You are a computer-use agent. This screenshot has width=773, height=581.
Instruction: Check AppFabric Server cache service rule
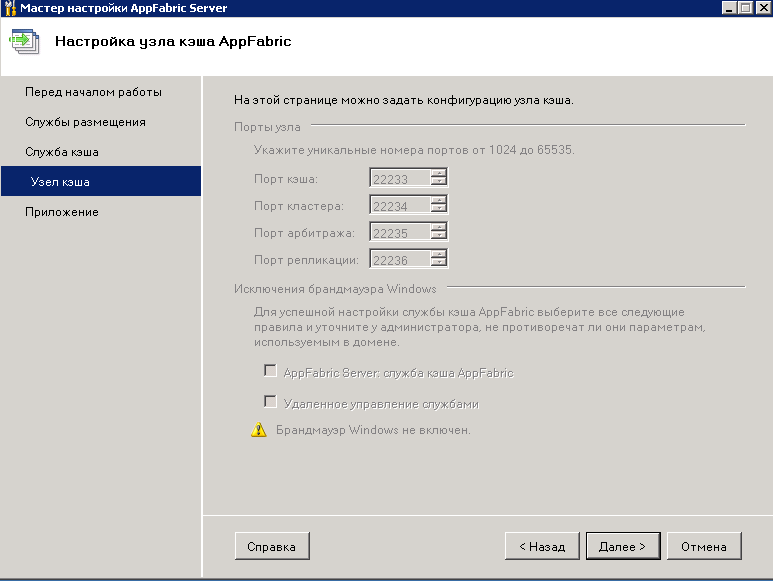tap(270, 371)
